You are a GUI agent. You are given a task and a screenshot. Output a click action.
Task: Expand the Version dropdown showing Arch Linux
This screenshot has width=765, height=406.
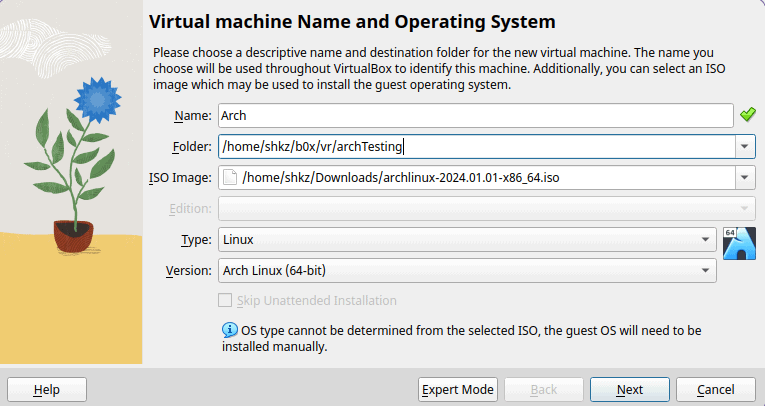pos(467,270)
